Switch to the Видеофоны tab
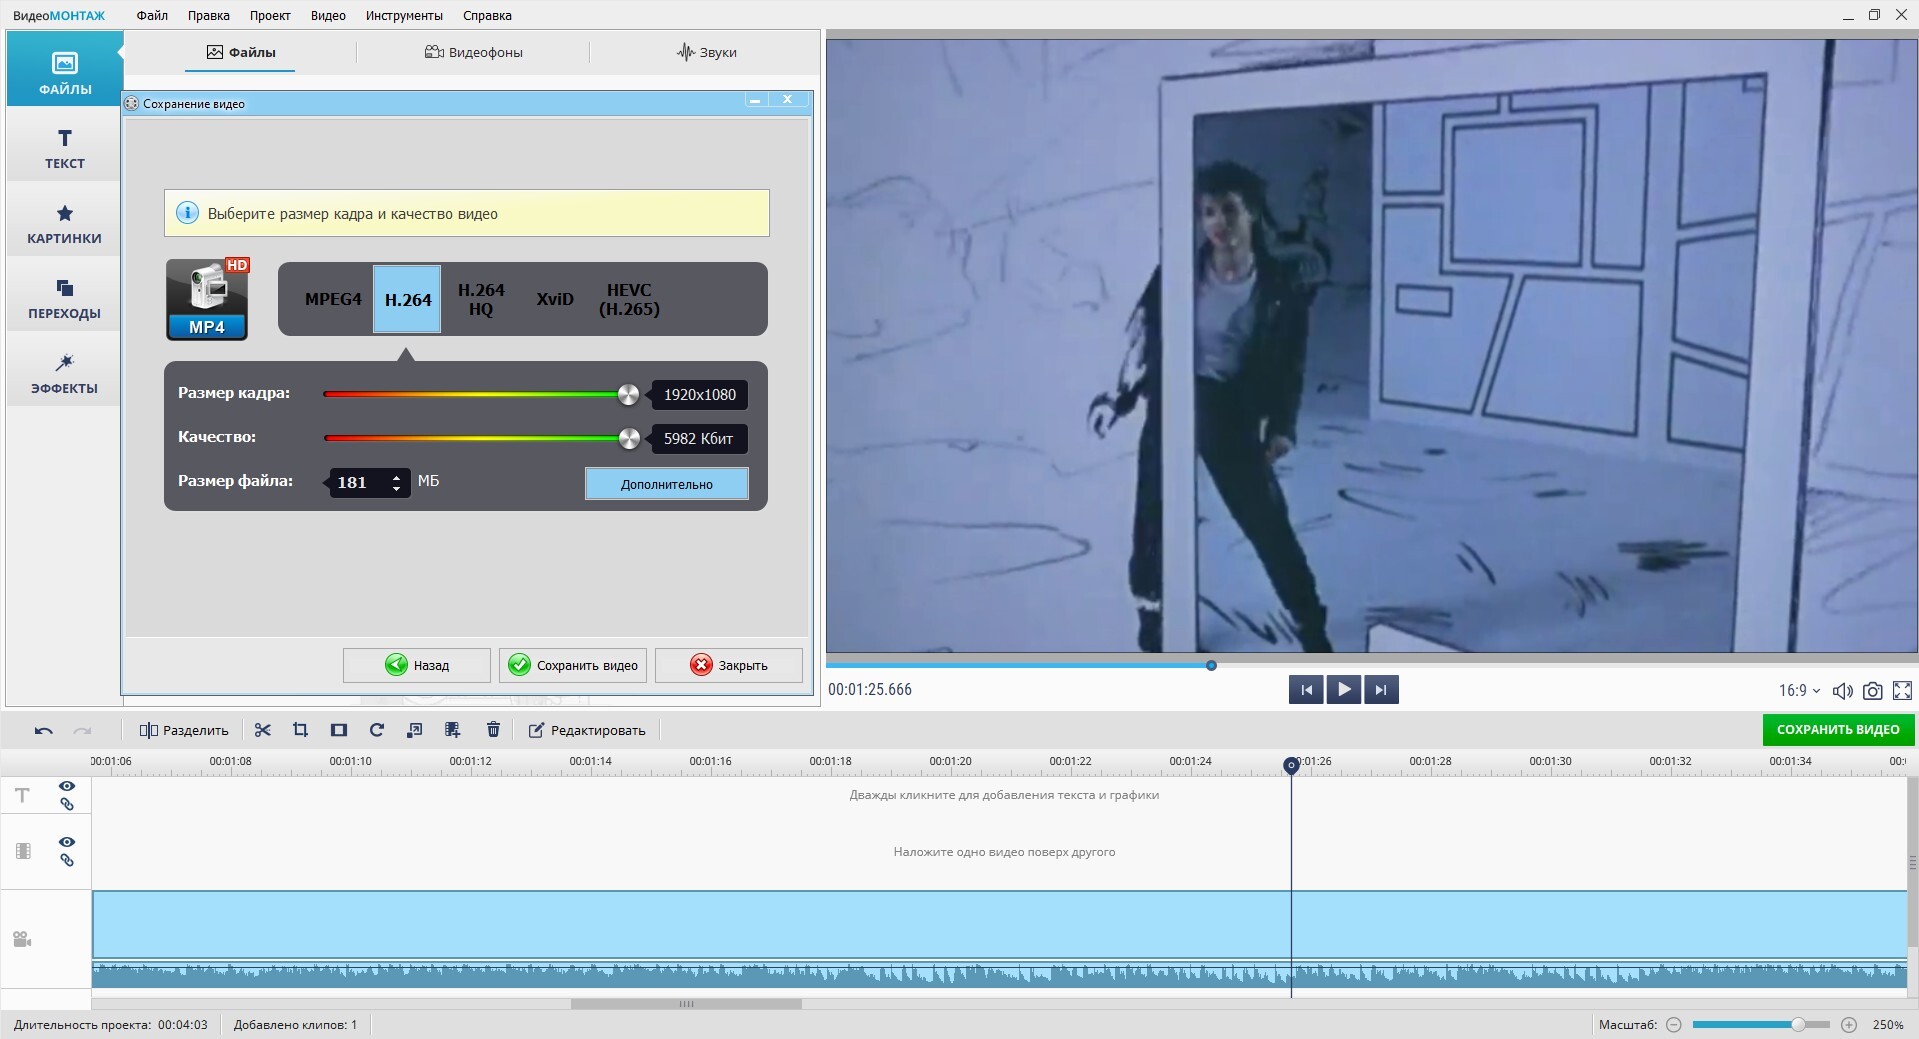The width and height of the screenshot is (1919, 1039). pyautogui.click(x=473, y=52)
